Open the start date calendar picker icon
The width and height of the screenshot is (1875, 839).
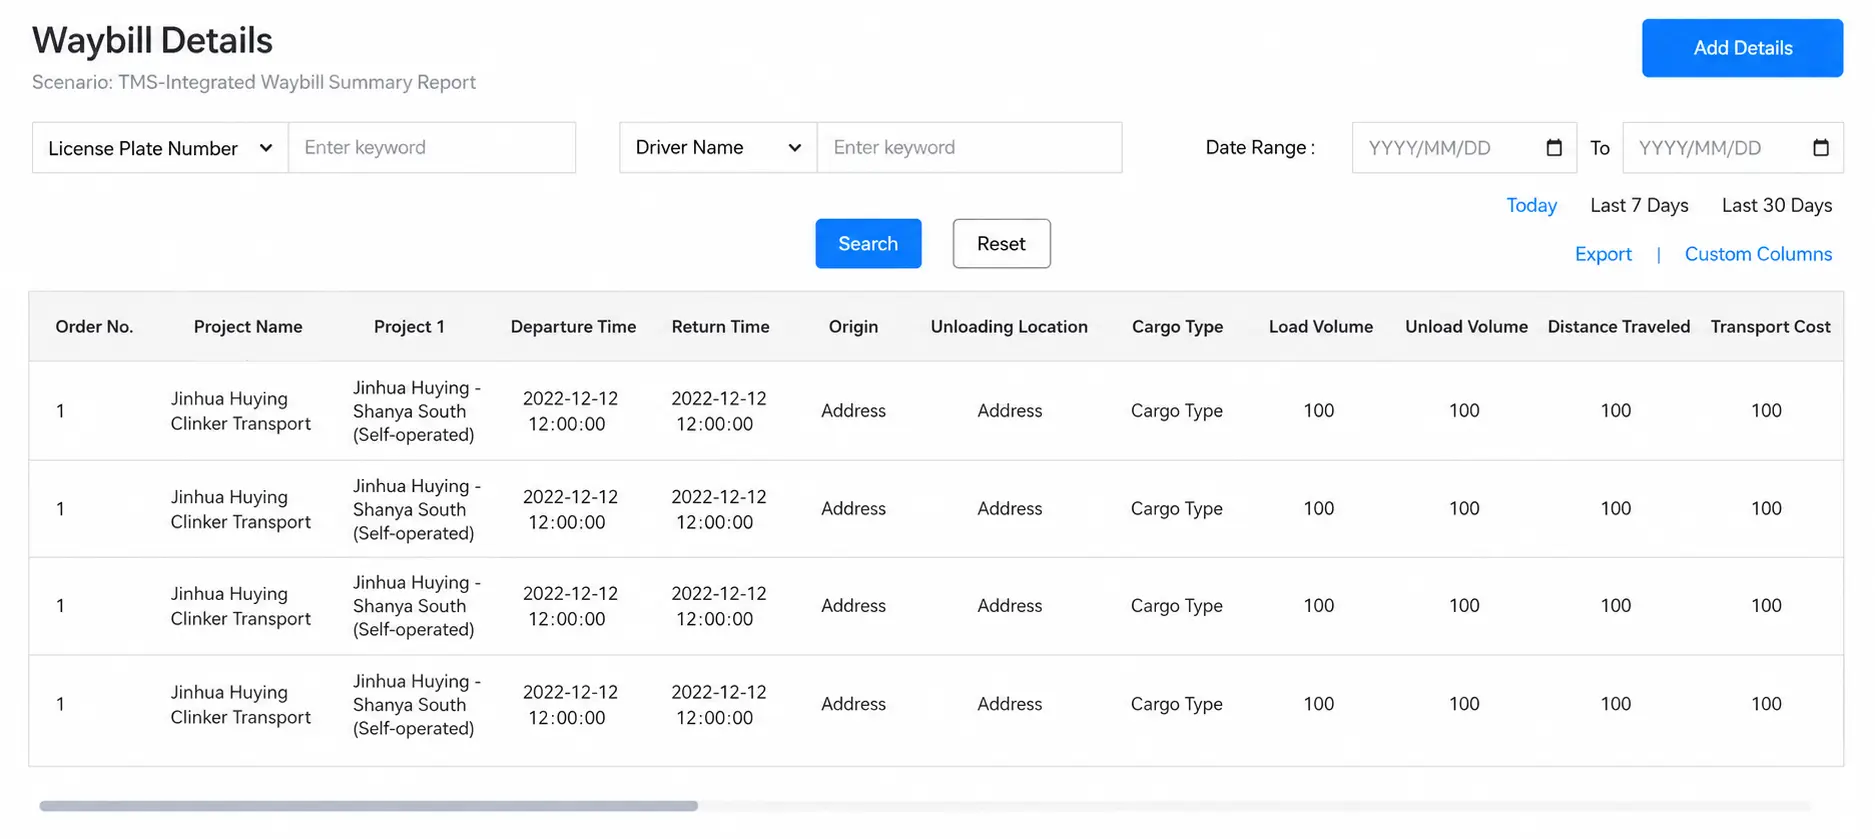click(1554, 148)
